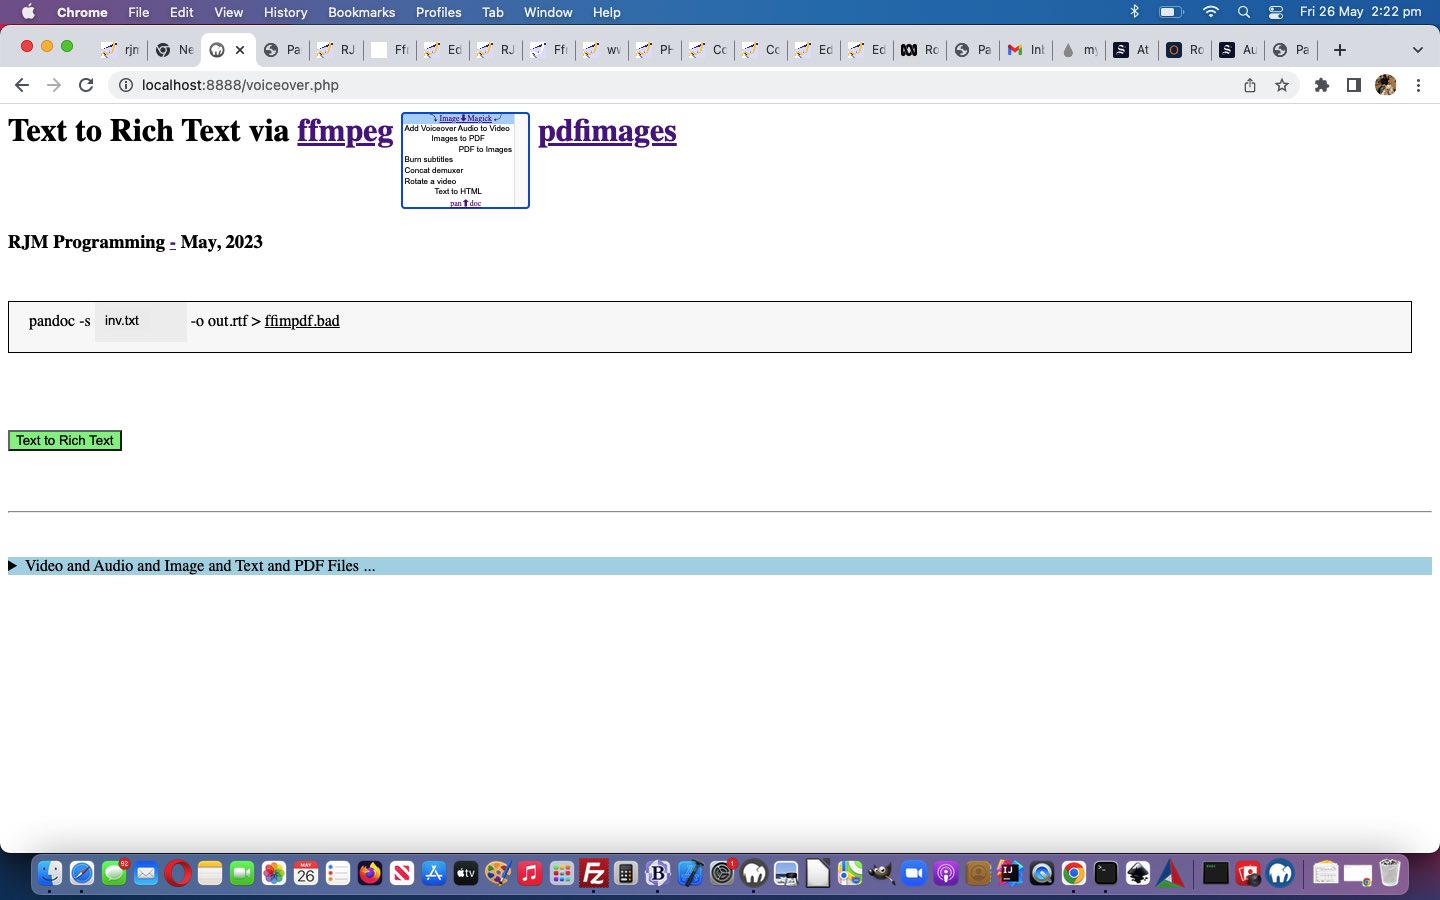The image size is (1440, 900).
Task: Reload the localhost voiceover page
Action: point(86,85)
